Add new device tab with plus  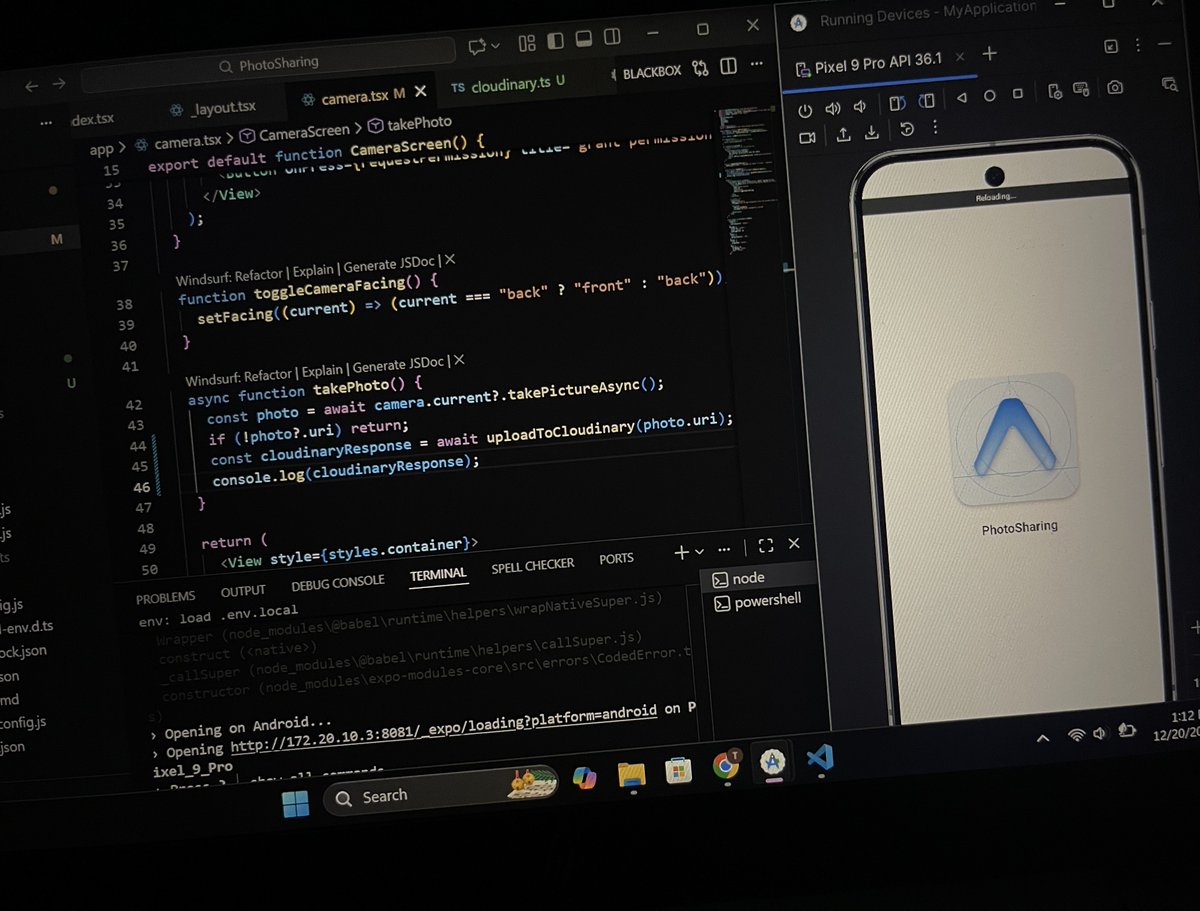coord(989,54)
